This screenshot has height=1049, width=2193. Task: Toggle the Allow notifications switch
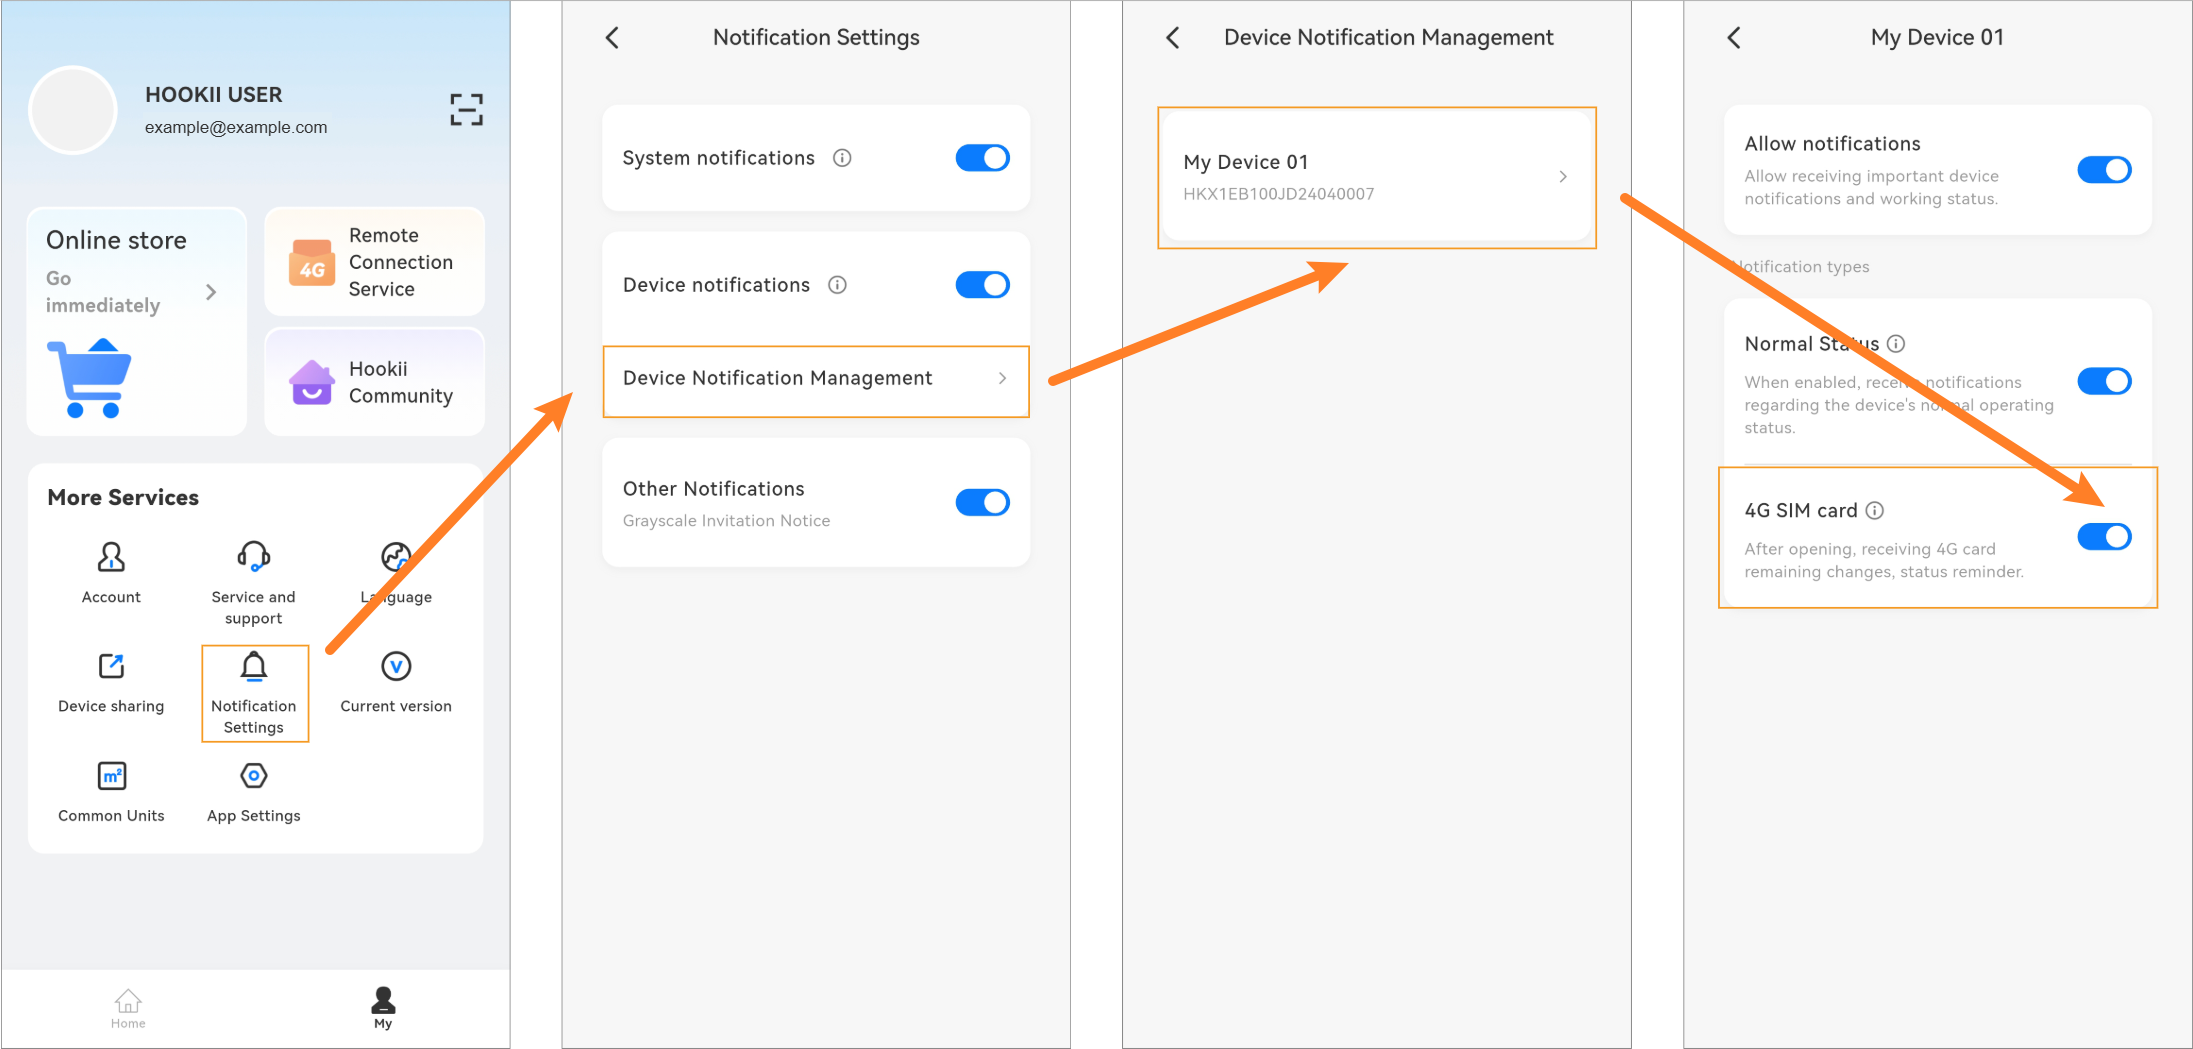point(2104,170)
